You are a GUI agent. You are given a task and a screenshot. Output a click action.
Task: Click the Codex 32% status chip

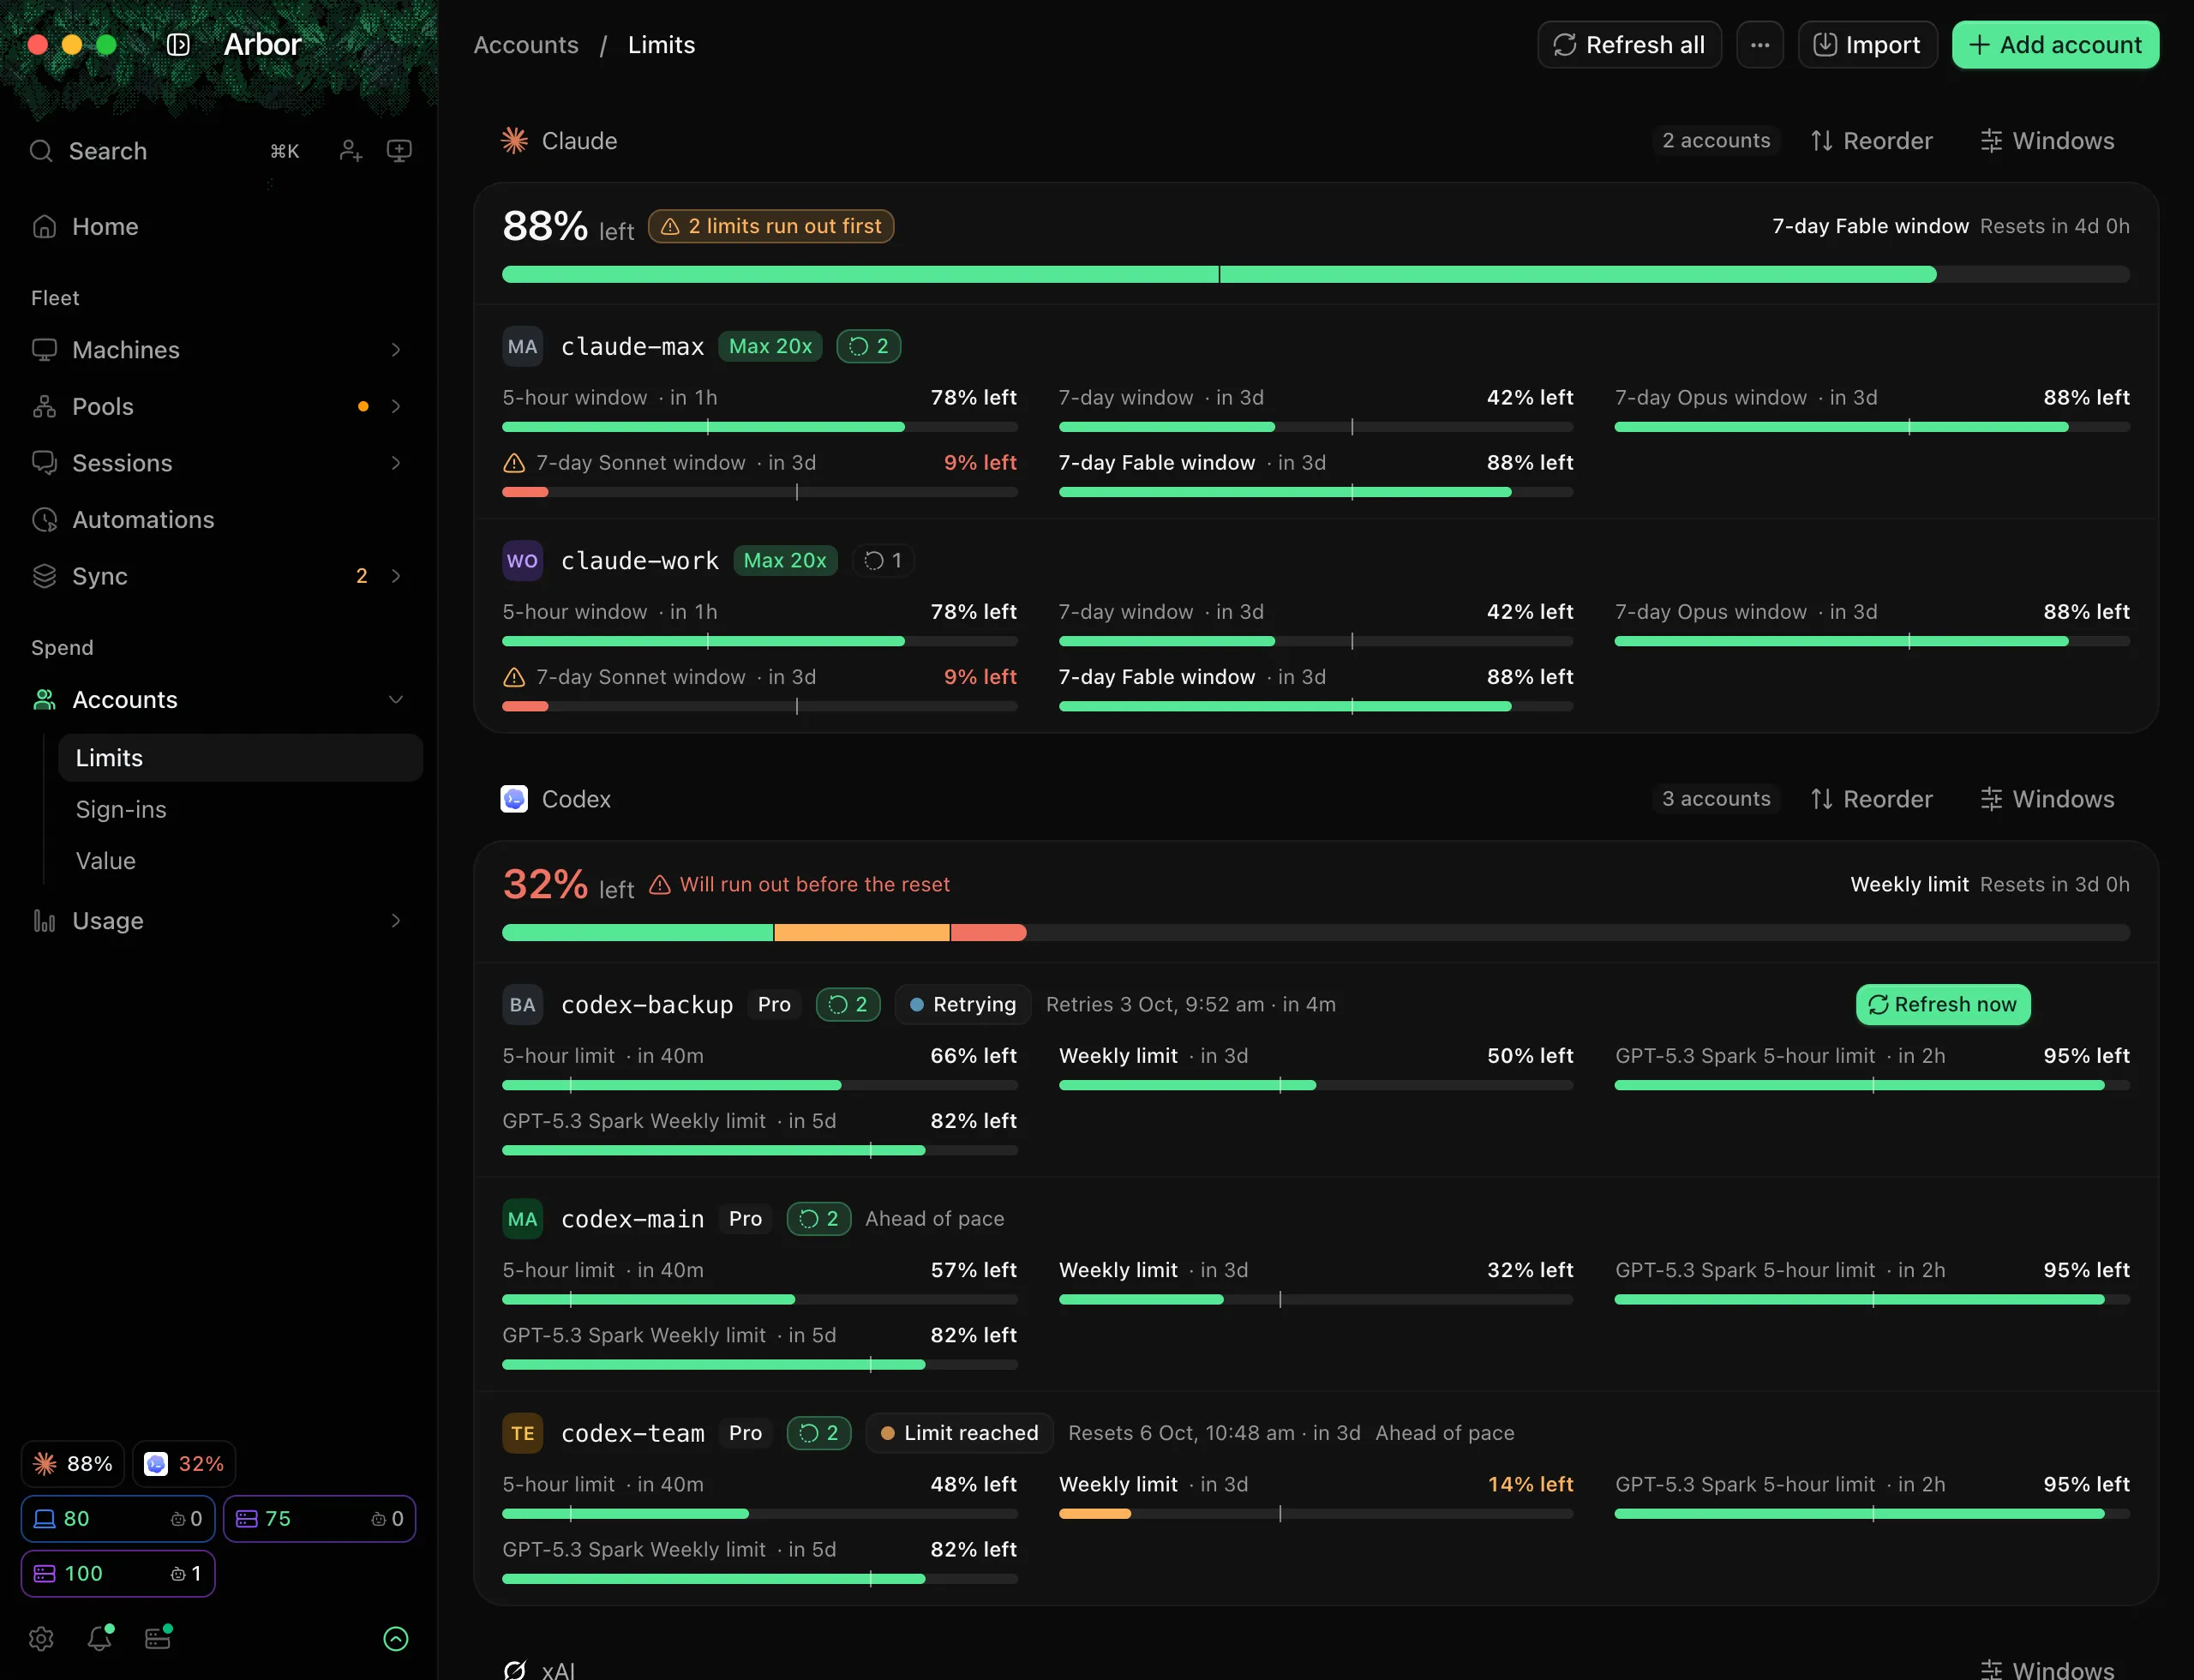click(184, 1464)
